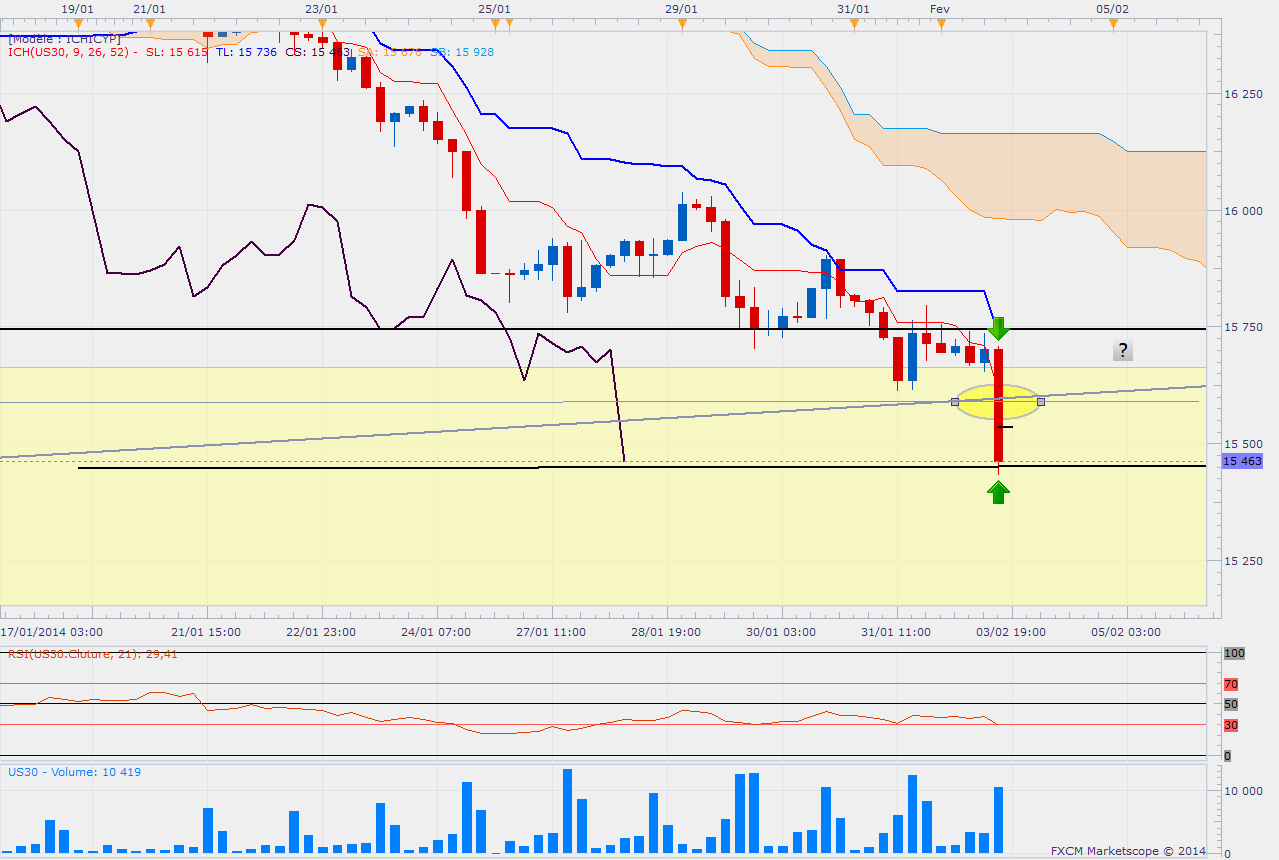Click the 15 250 price axis label

coord(1243,560)
